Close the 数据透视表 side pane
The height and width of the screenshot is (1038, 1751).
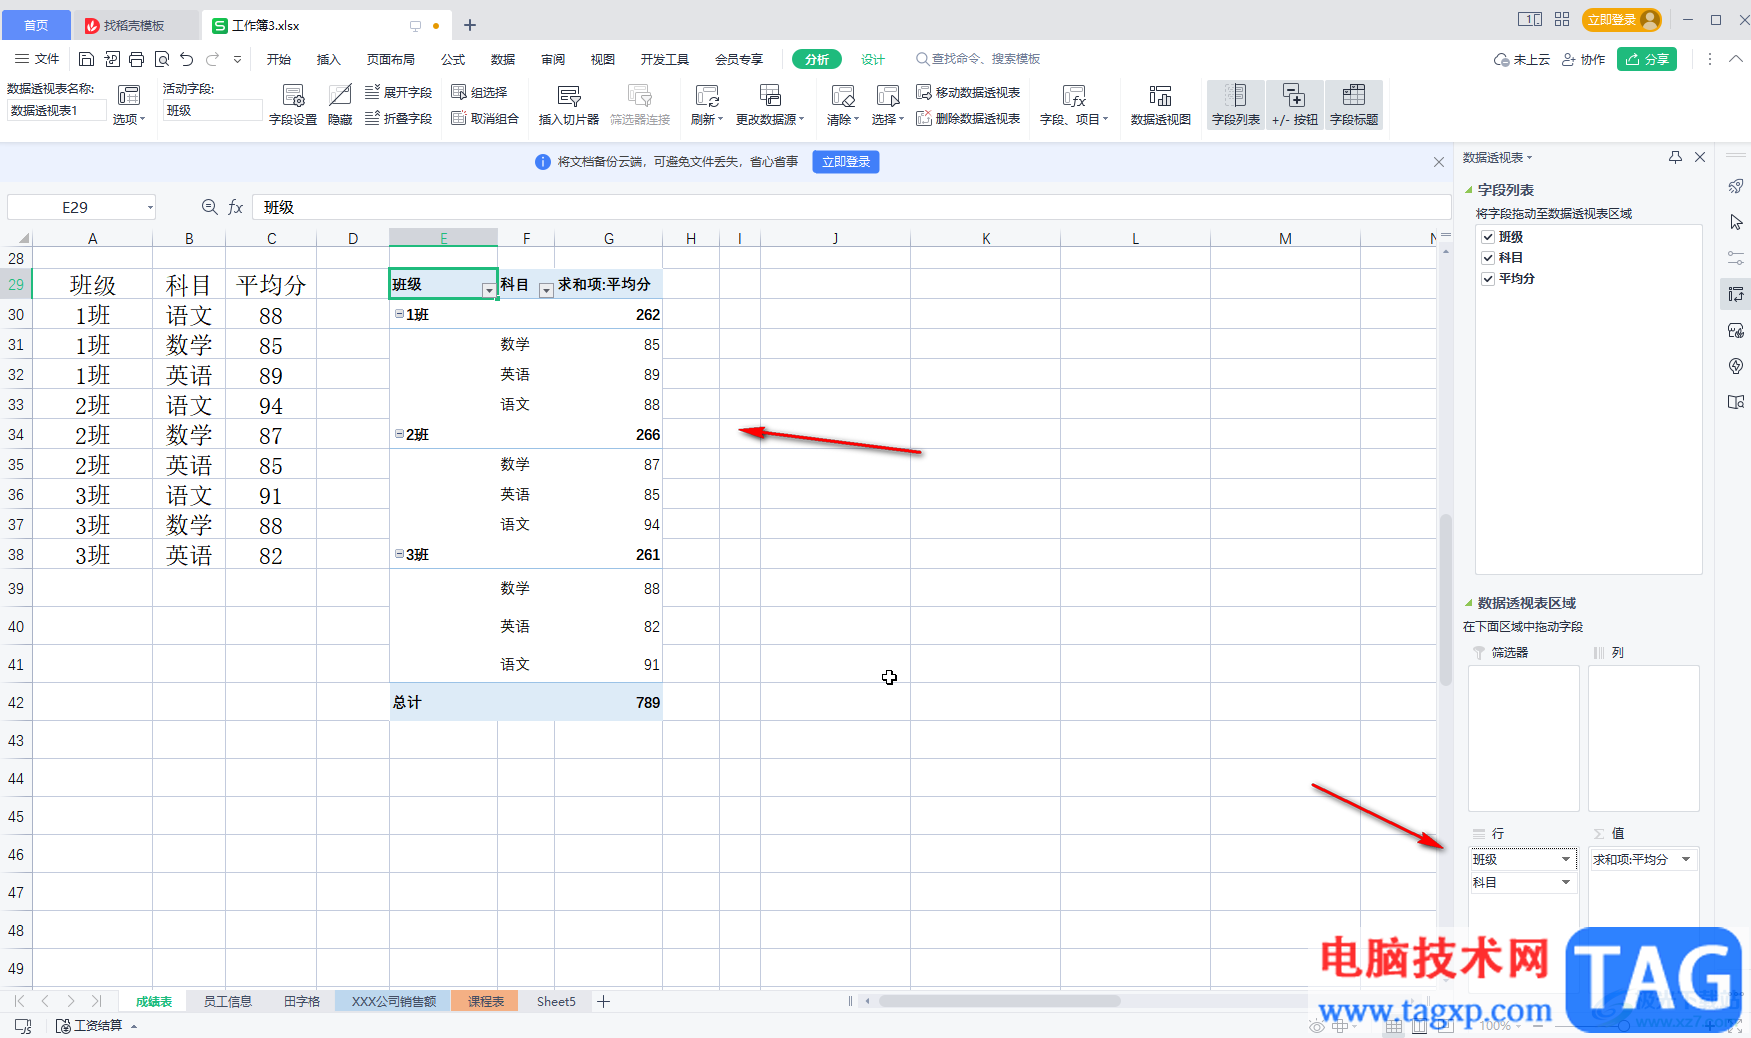coord(1700,157)
